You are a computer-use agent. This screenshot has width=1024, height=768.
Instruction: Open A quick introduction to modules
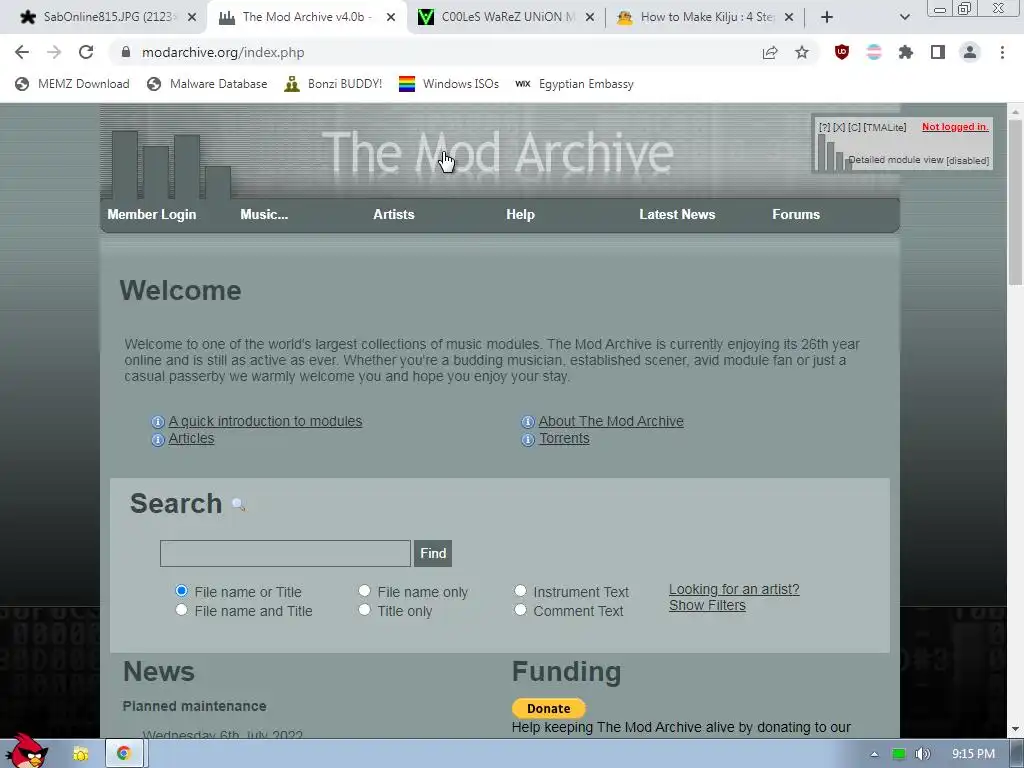[265, 421]
